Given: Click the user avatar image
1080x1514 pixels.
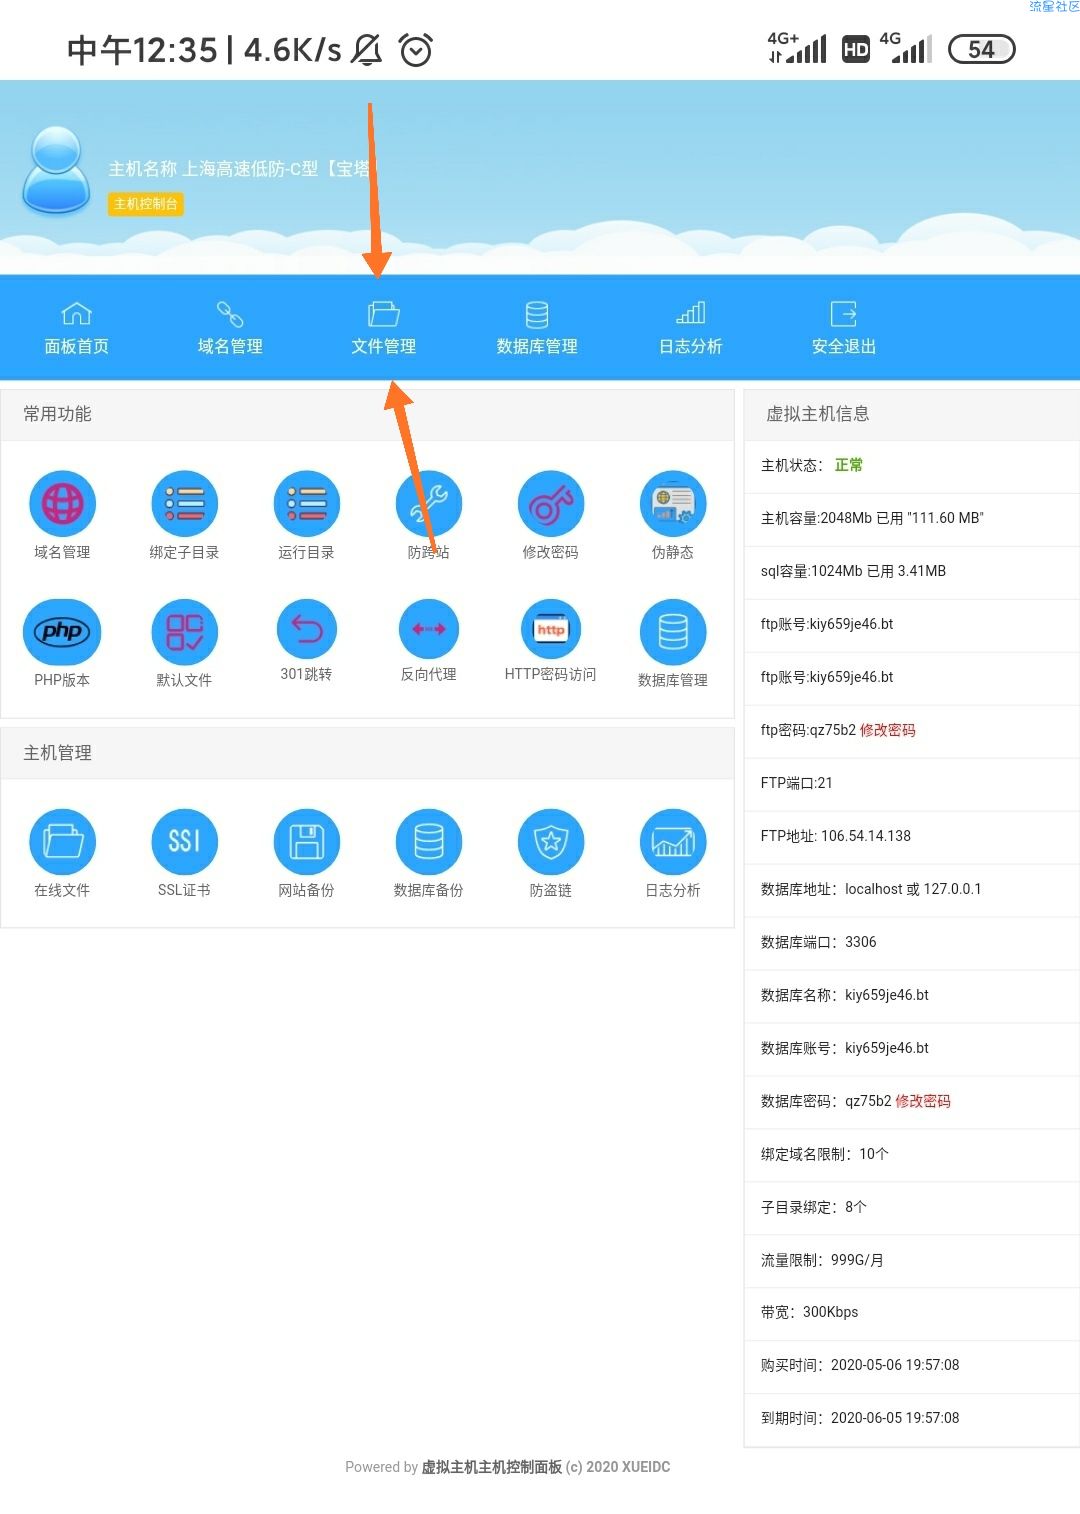Looking at the screenshot, I should point(57,170).
